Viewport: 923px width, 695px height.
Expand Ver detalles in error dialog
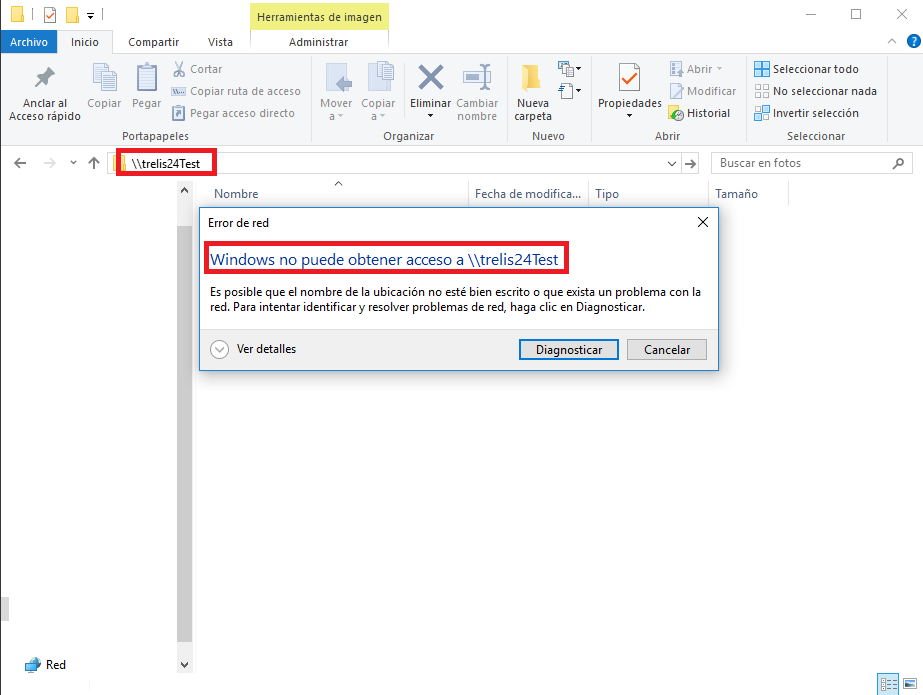tap(253, 349)
